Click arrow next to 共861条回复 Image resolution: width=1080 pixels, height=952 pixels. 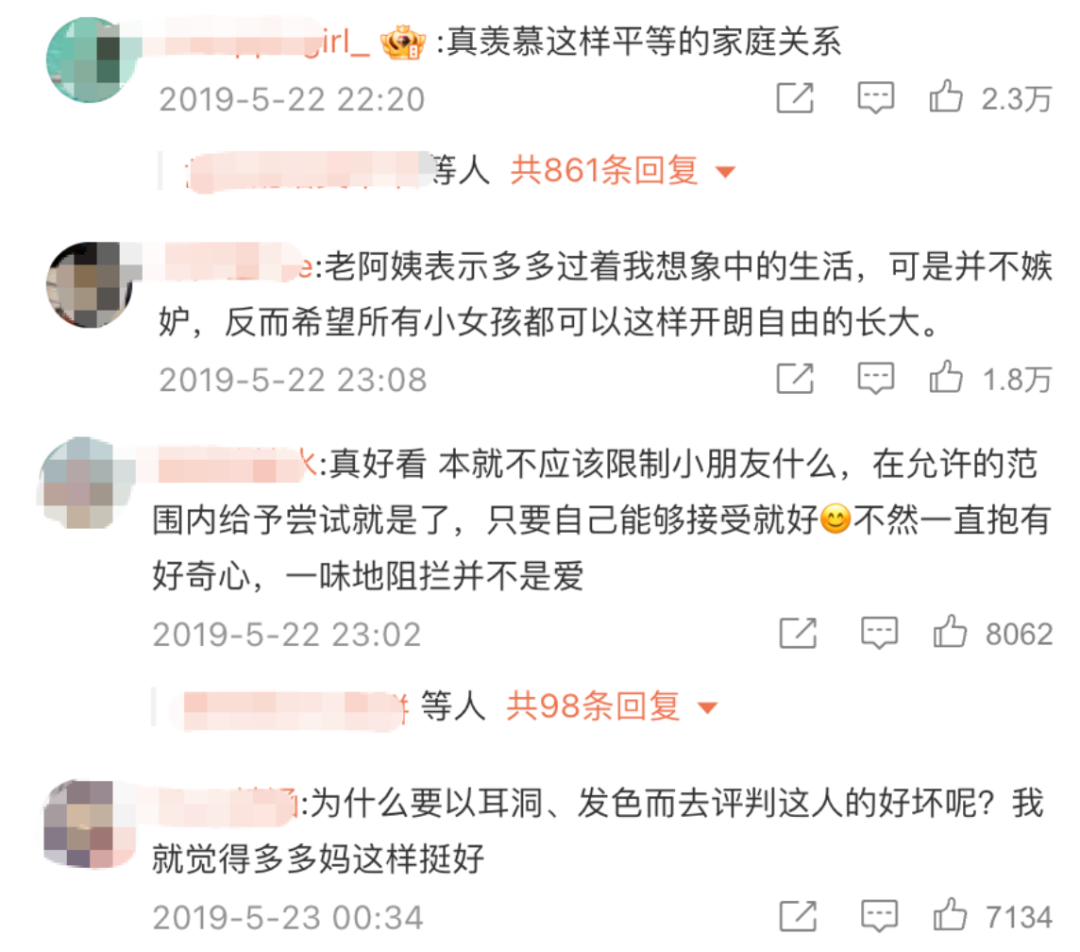pos(725,172)
